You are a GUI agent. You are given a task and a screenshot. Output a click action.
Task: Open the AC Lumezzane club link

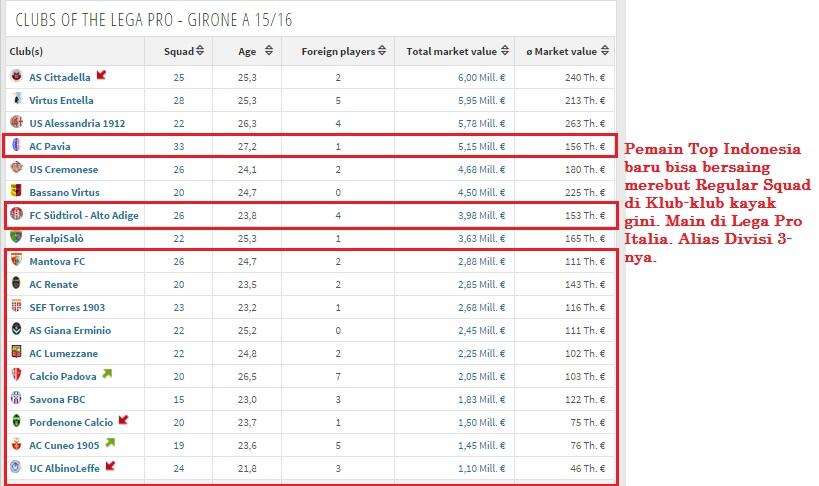point(64,353)
